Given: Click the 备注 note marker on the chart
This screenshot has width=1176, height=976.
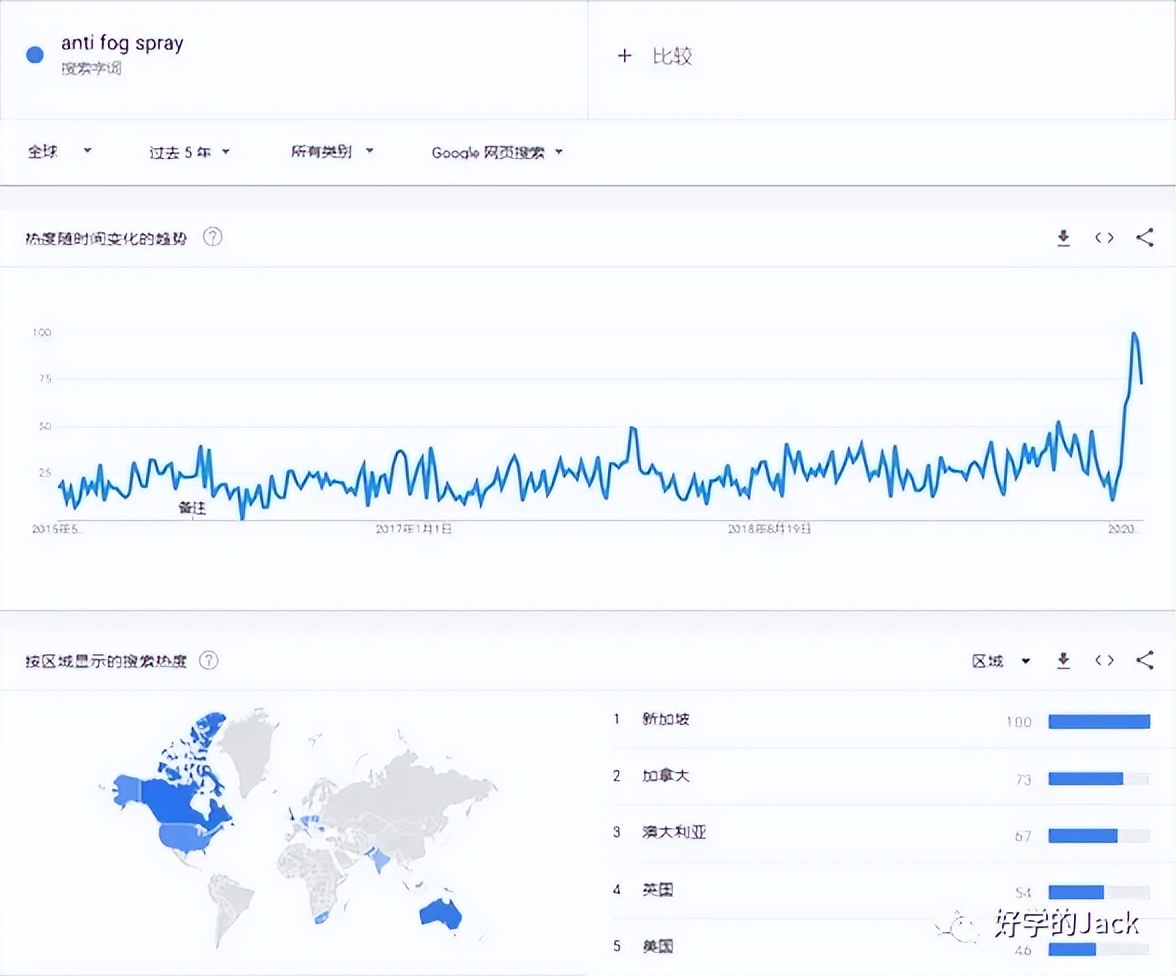Looking at the screenshot, I should point(192,508).
